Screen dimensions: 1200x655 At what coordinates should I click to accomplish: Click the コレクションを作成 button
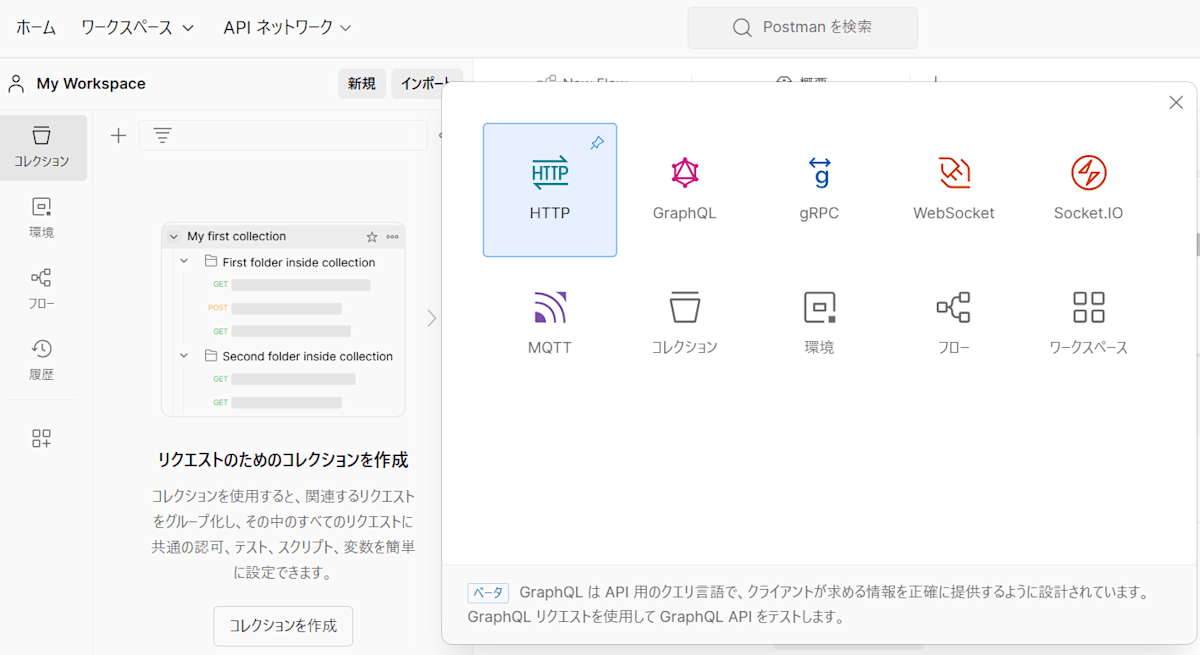tap(283, 626)
